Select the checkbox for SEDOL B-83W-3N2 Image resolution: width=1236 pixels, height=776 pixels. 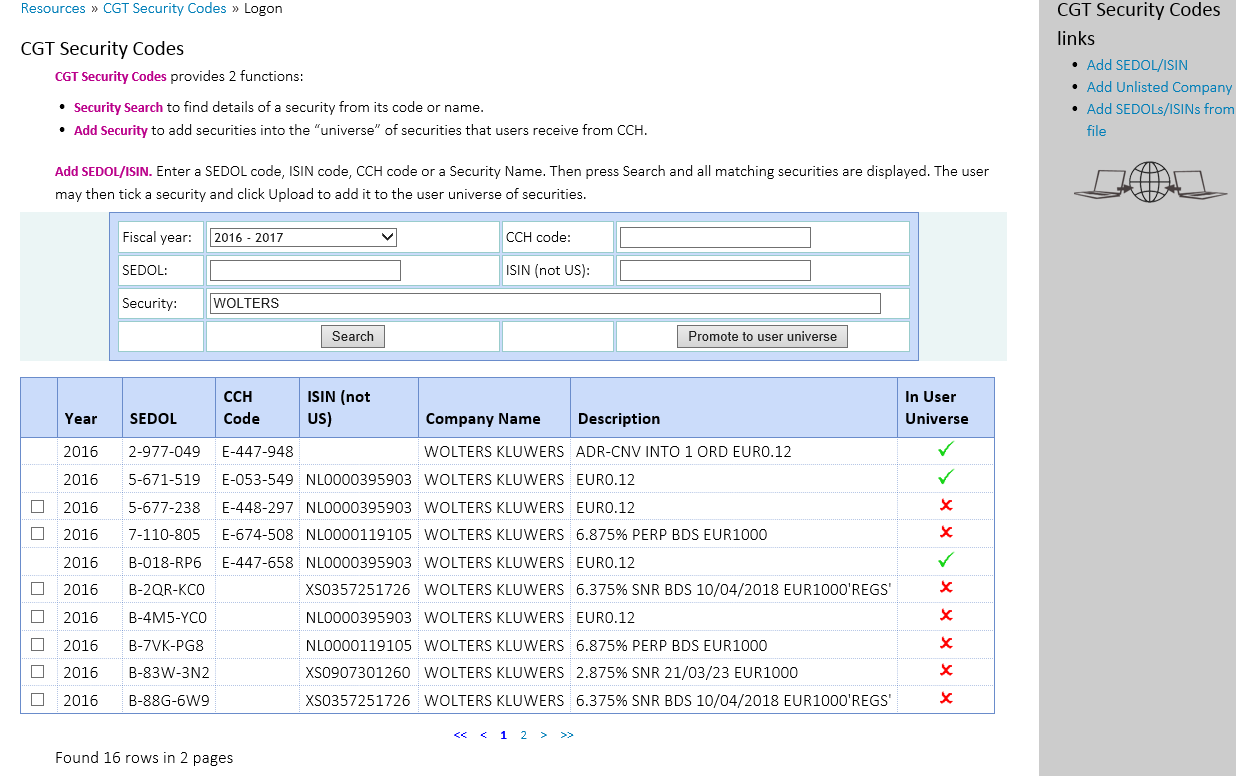38,672
